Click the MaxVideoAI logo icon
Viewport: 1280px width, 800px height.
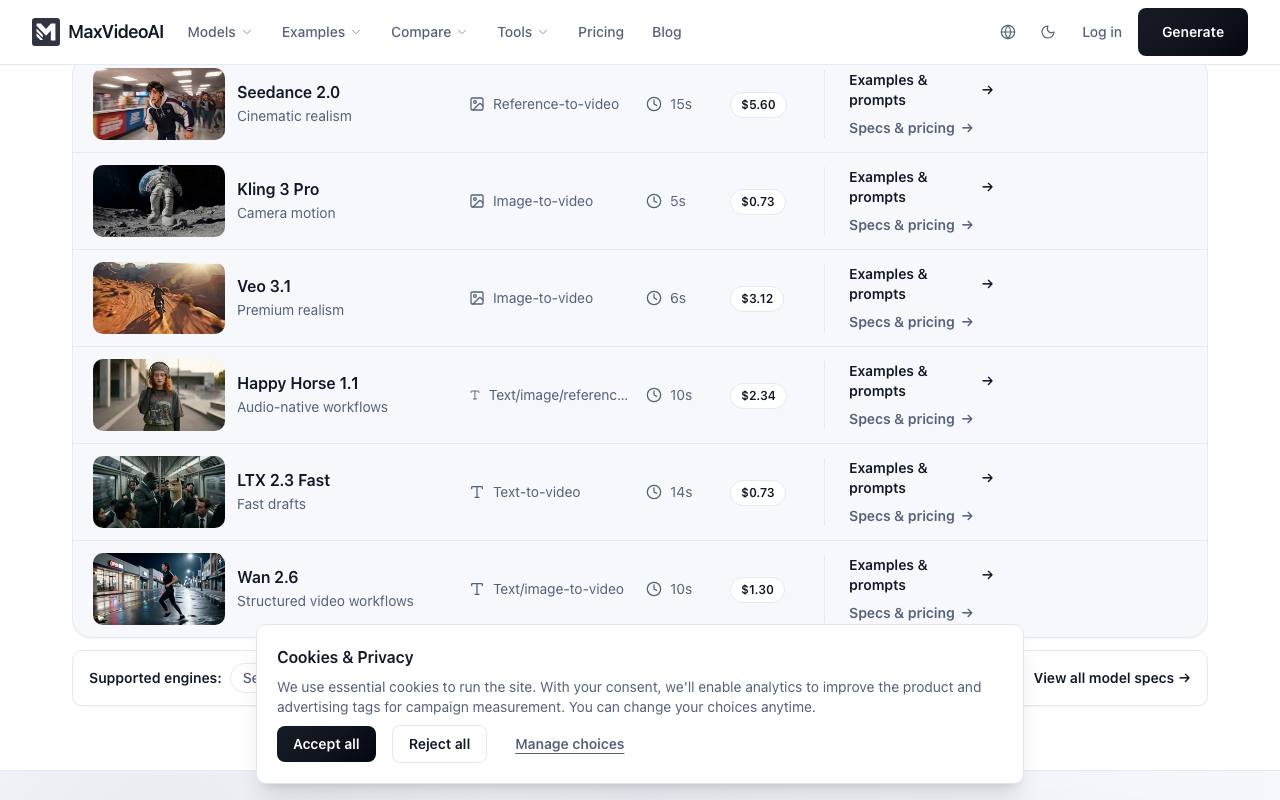(x=46, y=32)
